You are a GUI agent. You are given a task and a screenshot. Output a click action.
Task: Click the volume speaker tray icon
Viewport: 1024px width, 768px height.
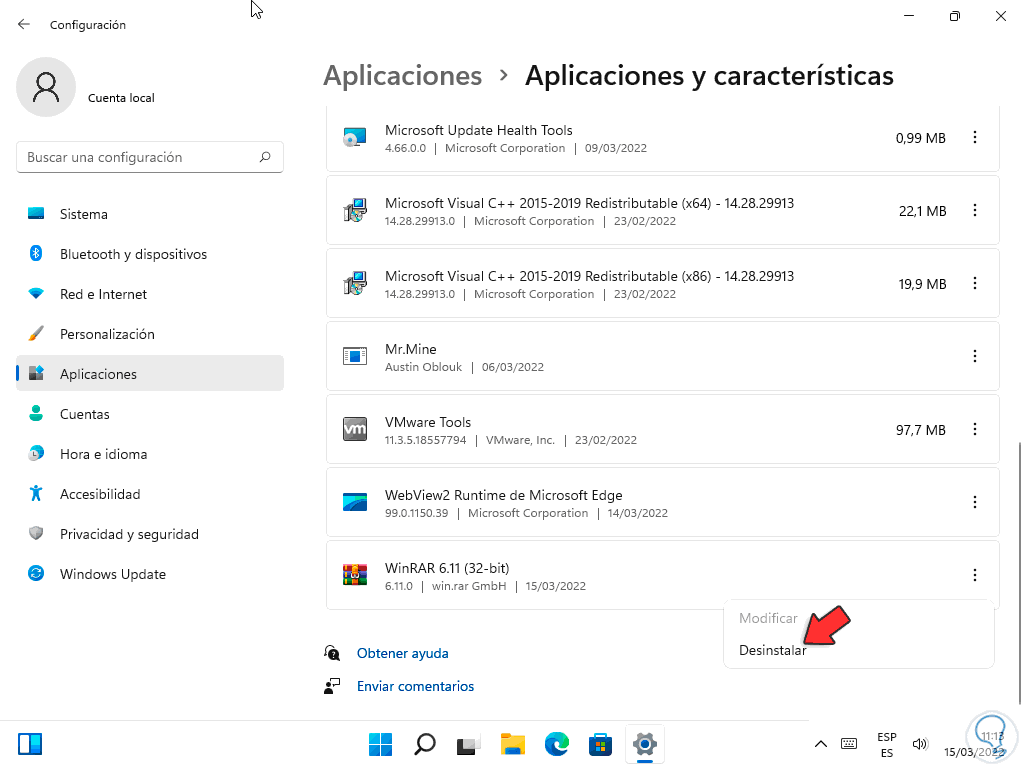920,744
